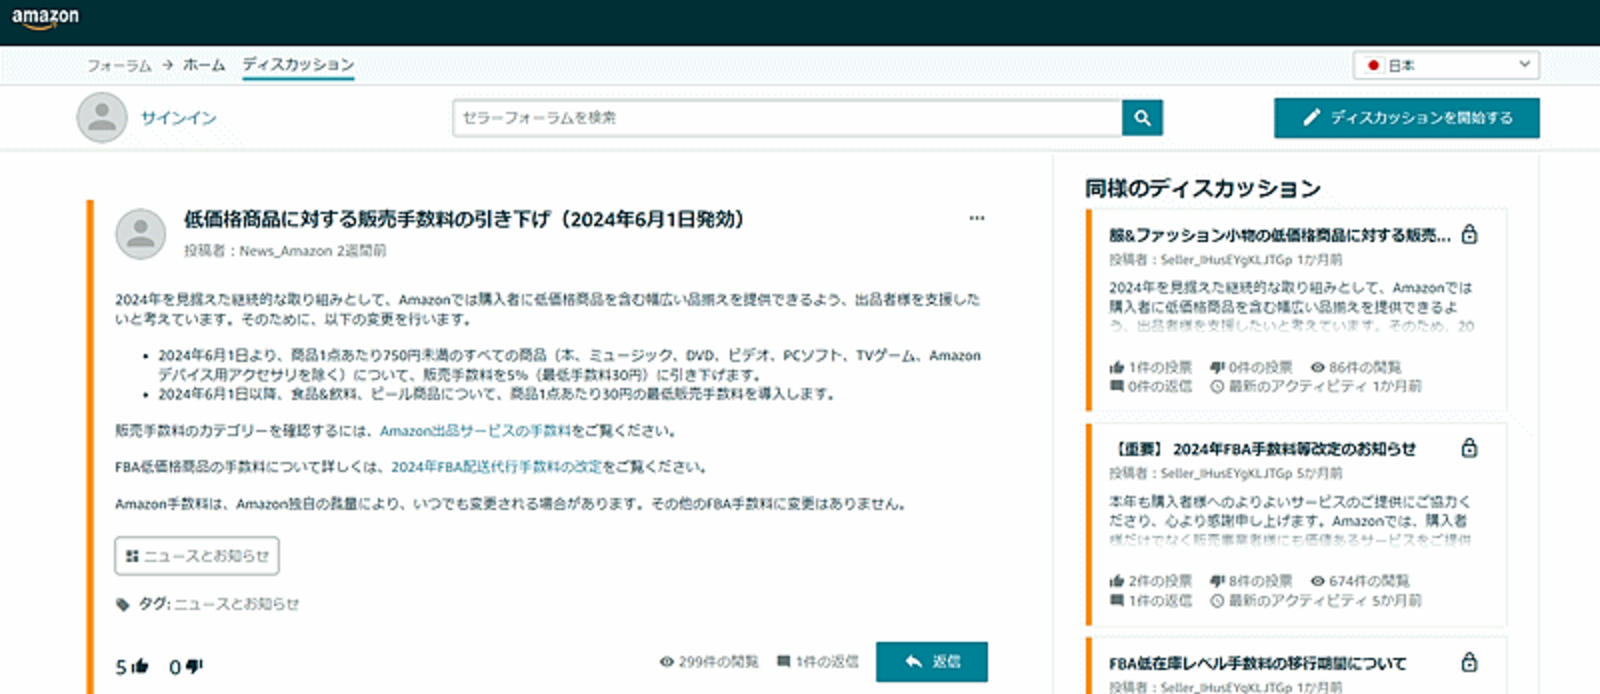This screenshot has height=694, width=1600.
Task: Click 最新のアクティビティ 5か月前 text
Action: click(x=1316, y=601)
